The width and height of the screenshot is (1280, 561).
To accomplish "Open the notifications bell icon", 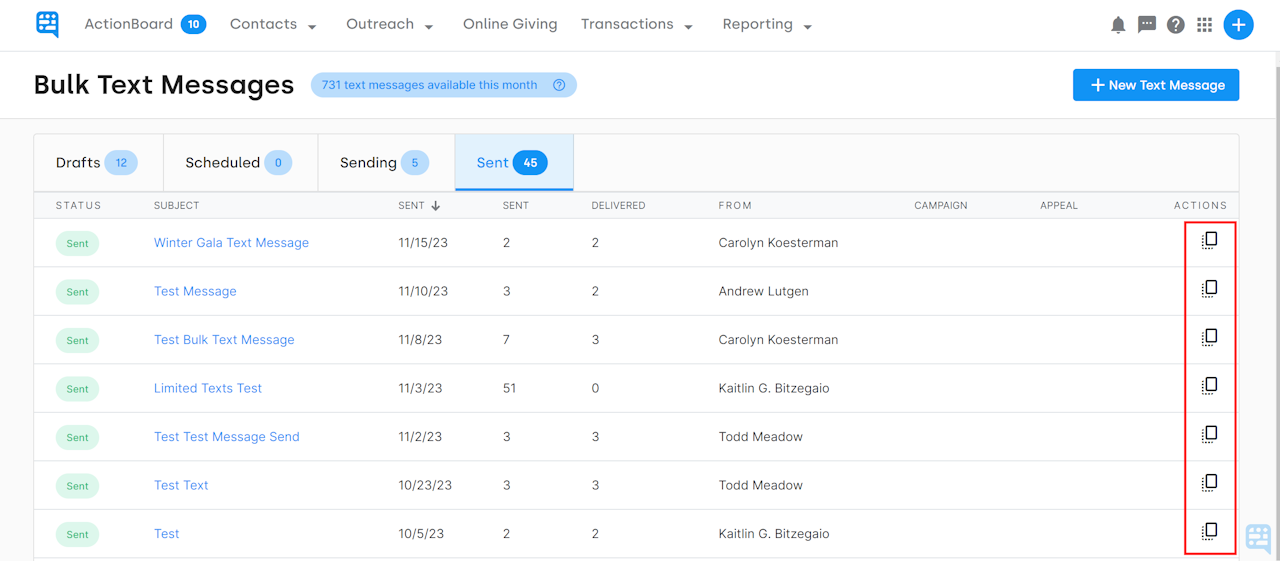I will (1118, 25).
